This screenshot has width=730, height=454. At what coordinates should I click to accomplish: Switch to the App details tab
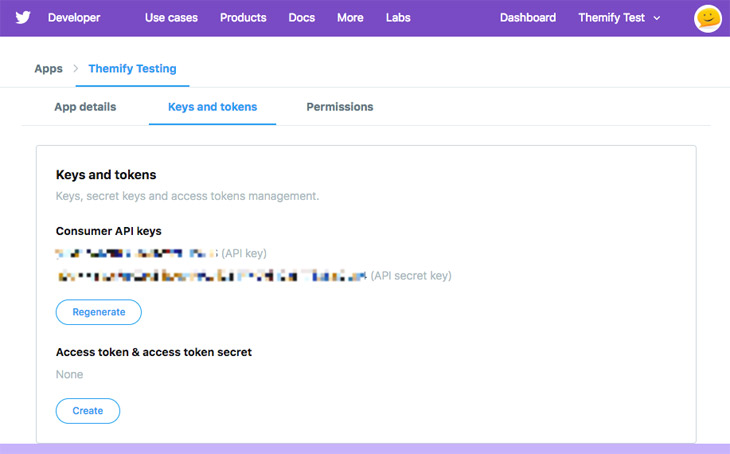click(x=85, y=107)
